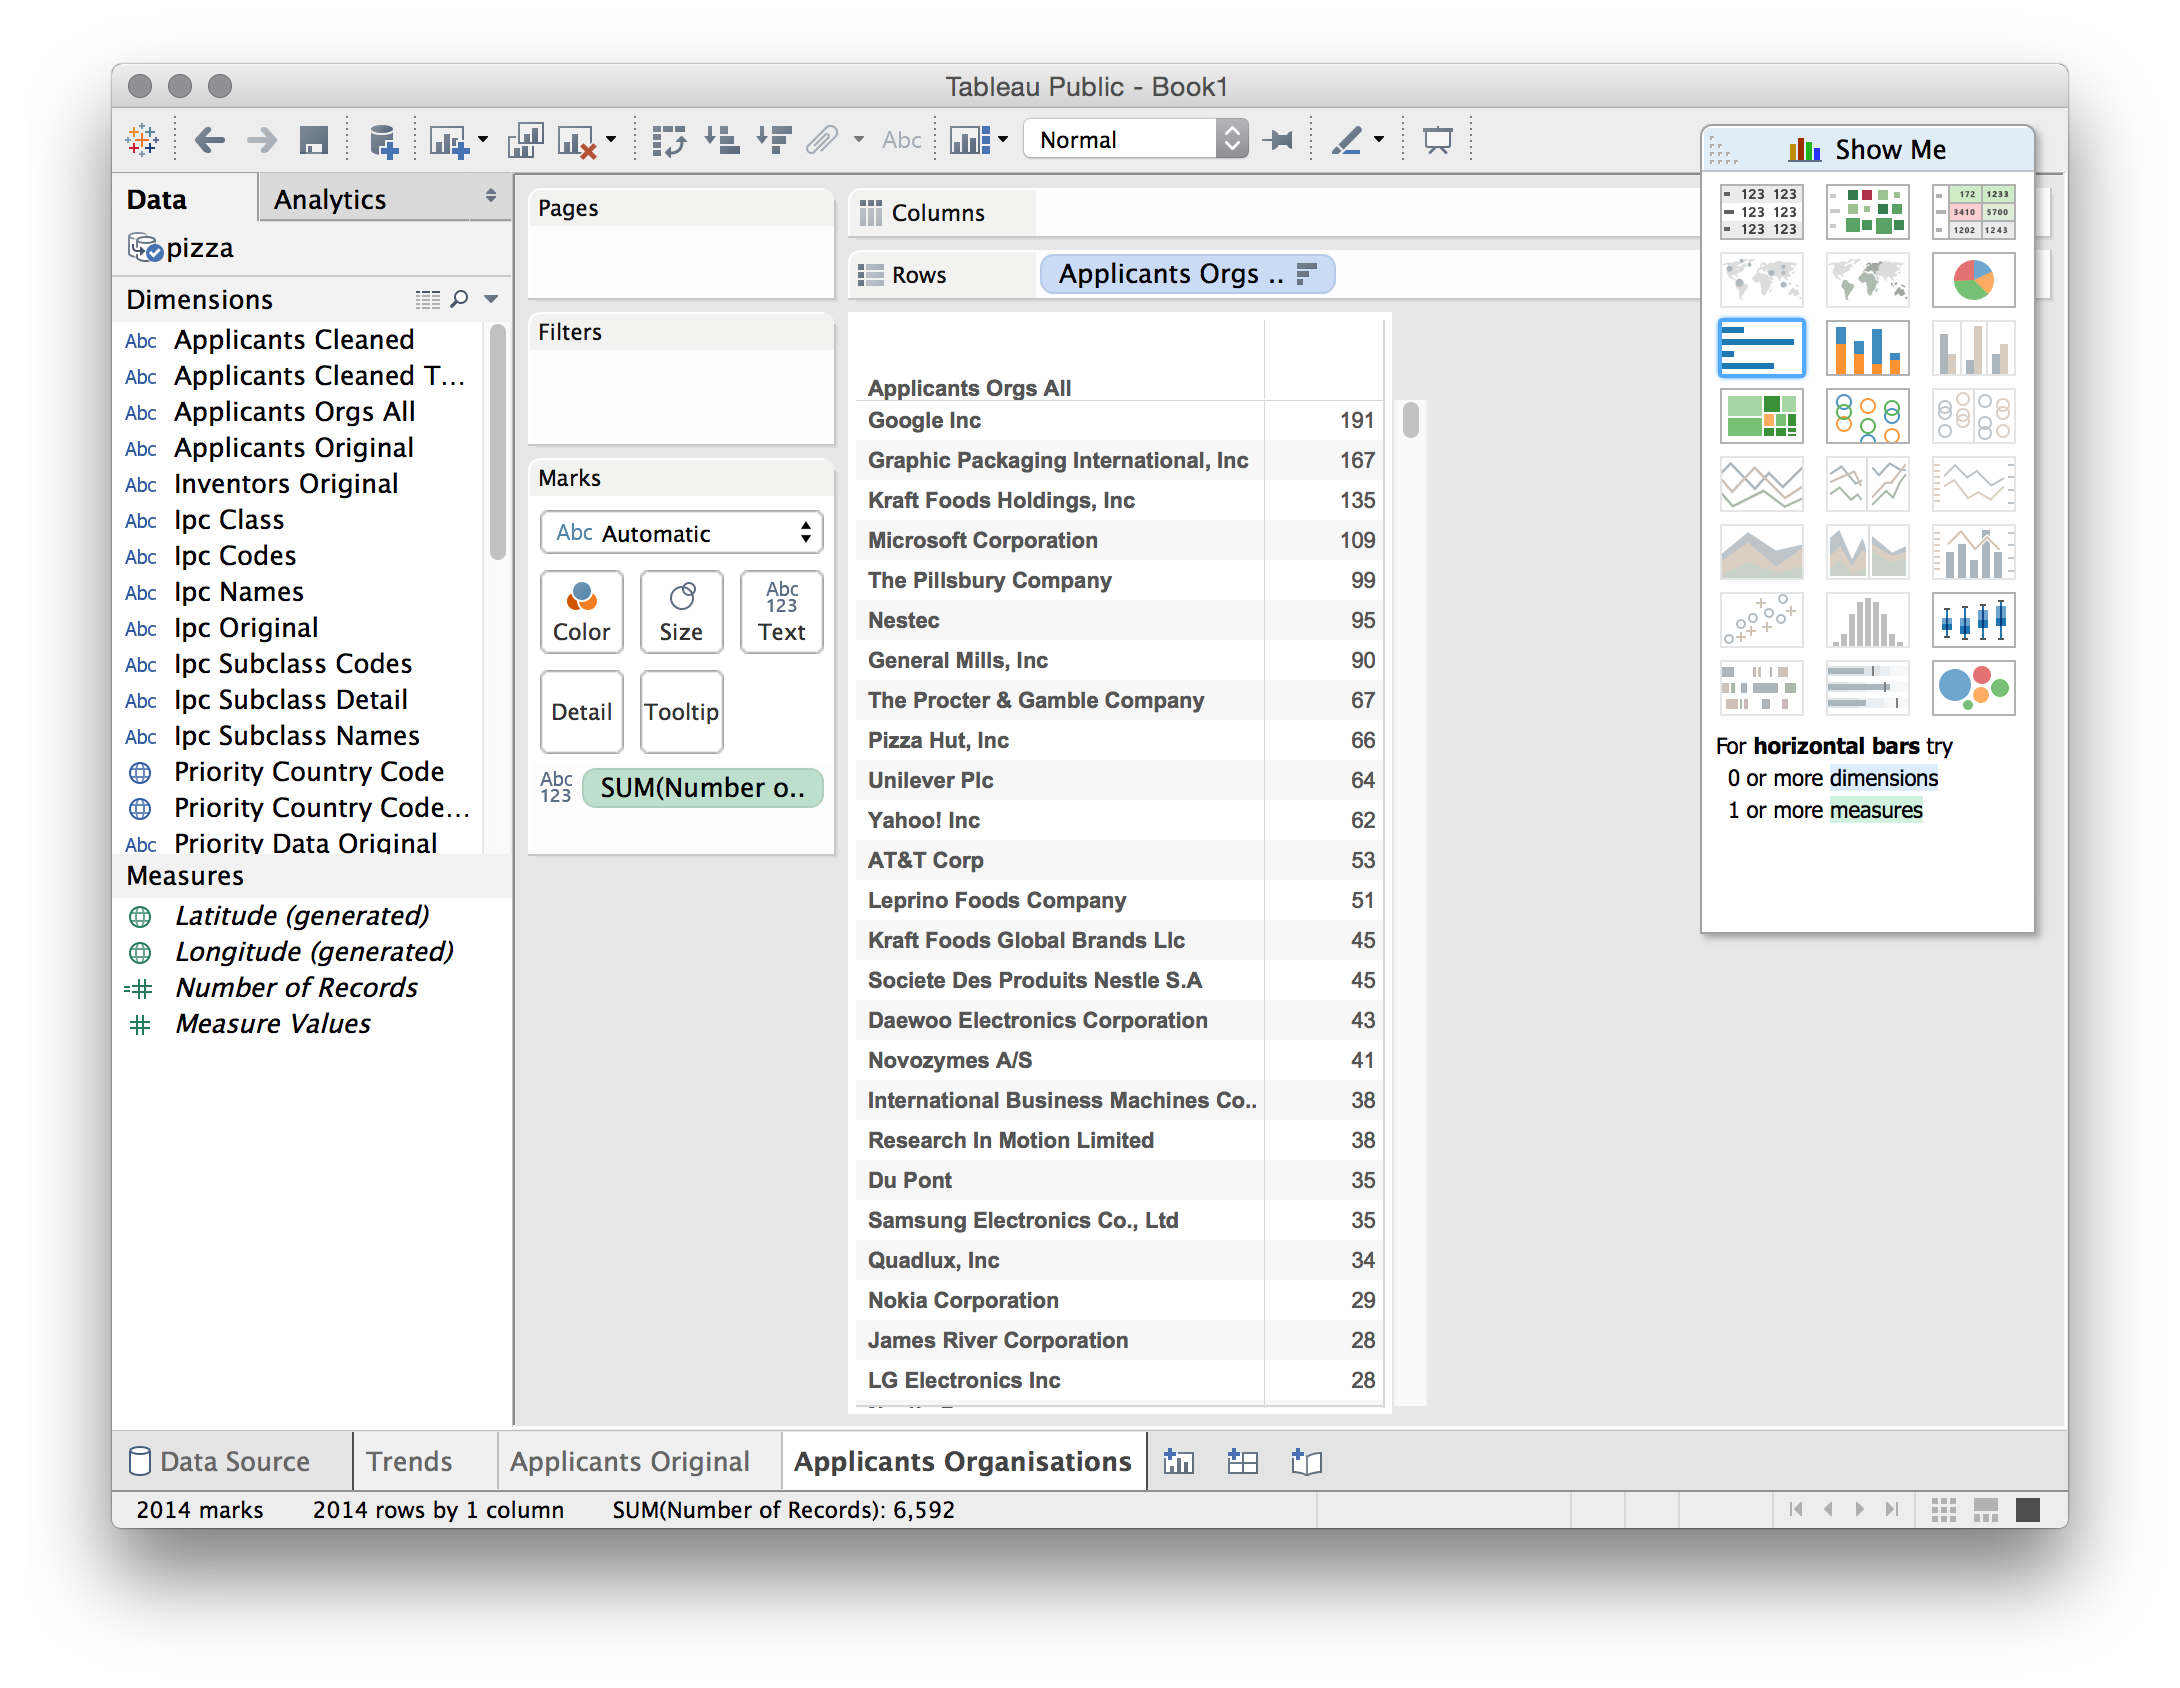Click the Sort descending toolbar icon

(x=774, y=140)
